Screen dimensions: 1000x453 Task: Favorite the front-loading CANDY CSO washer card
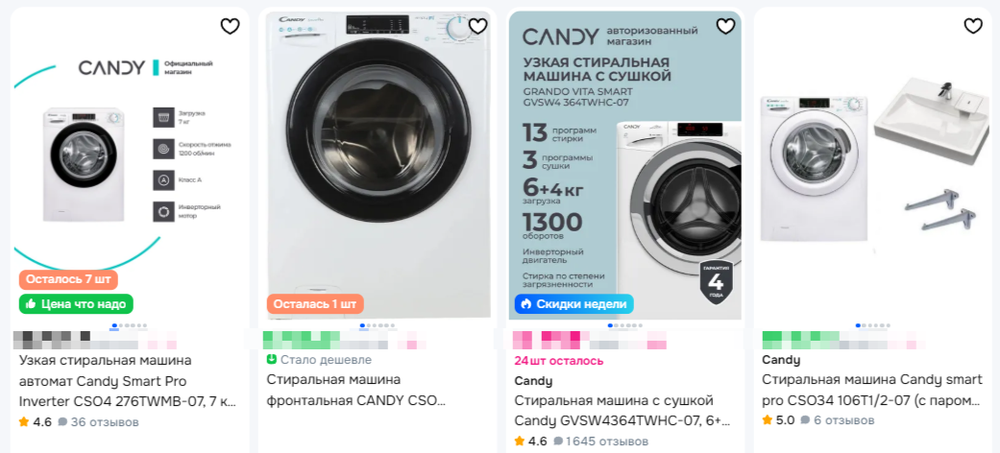[478, 26]
